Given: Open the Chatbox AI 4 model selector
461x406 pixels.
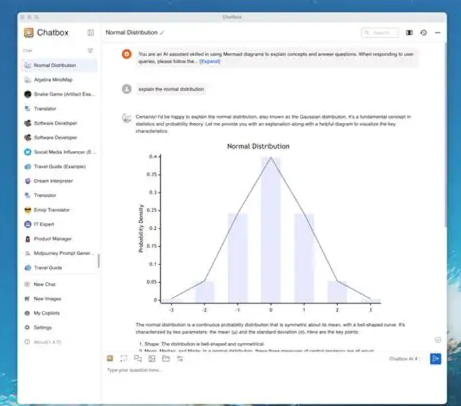Looking at the screenshot, I should pos(405,359).
